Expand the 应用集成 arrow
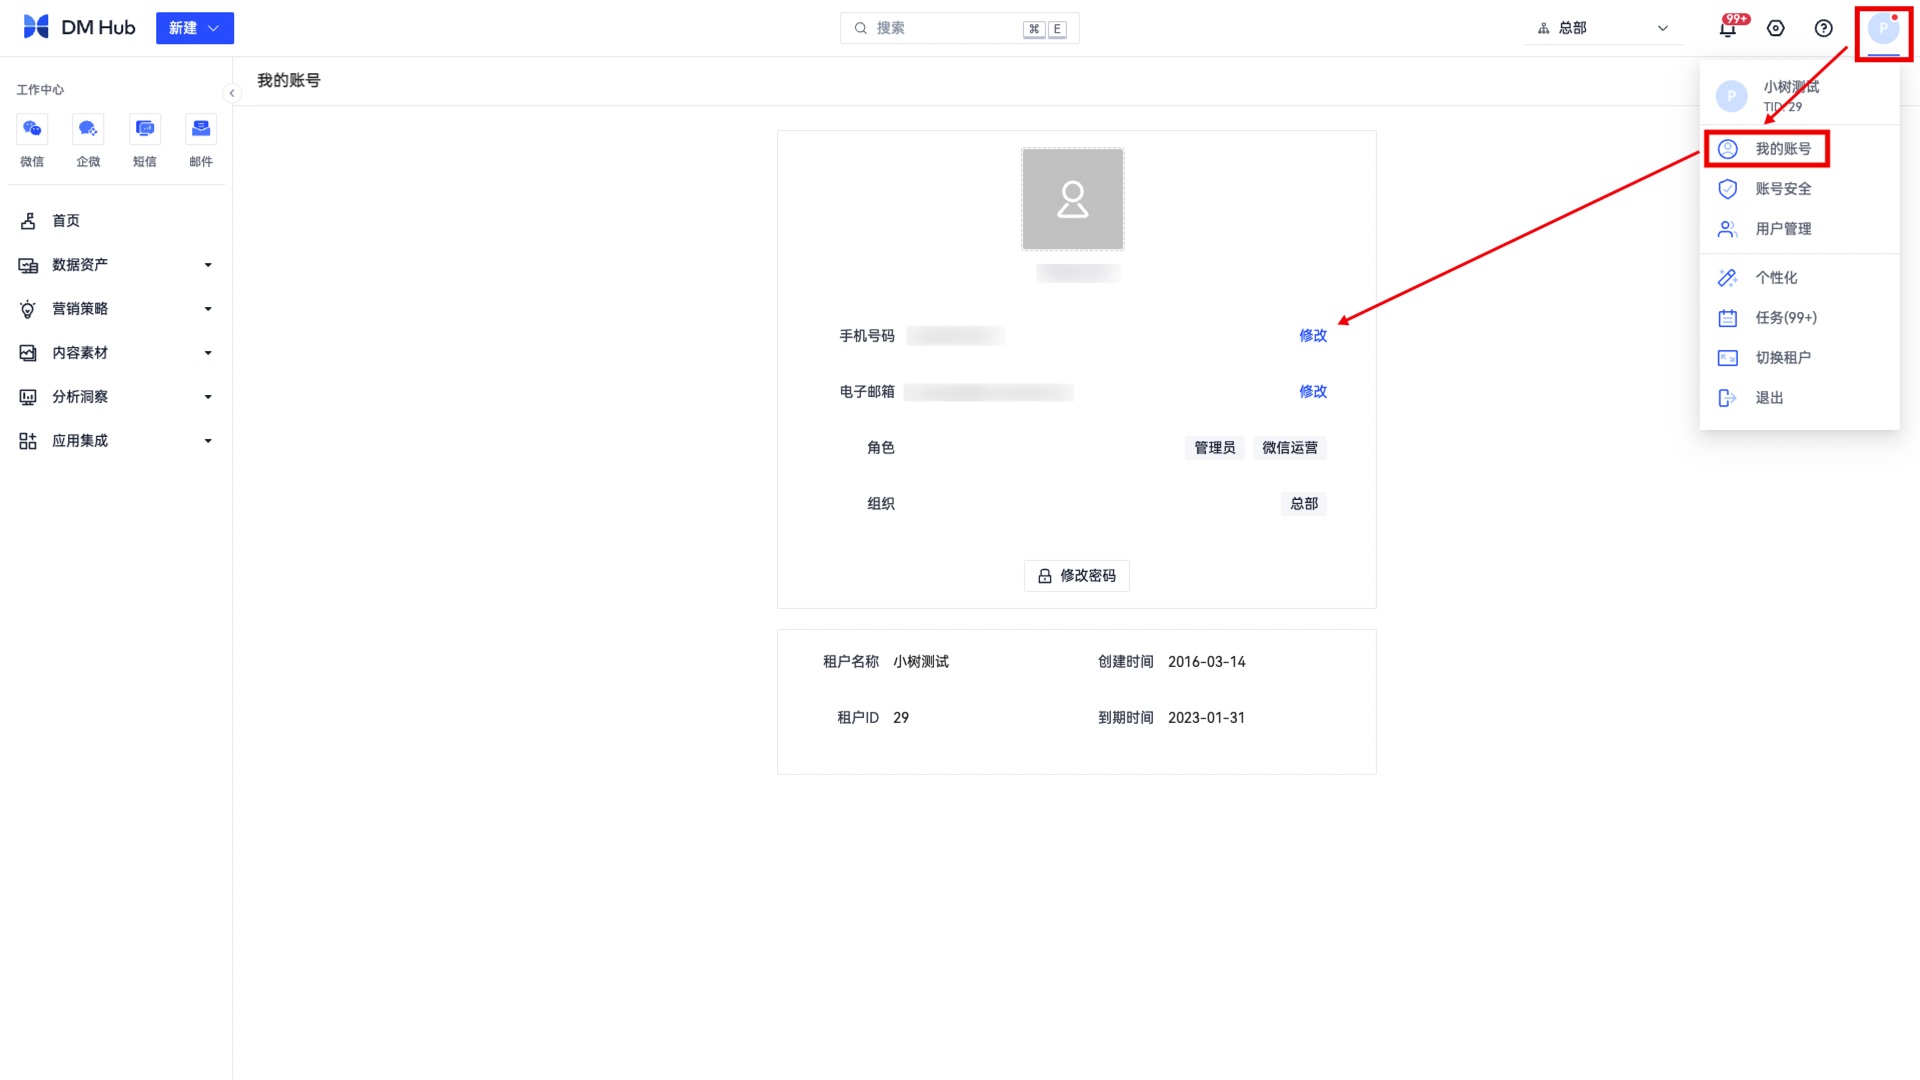The image size is (1920, 1080). click(208, 441)
